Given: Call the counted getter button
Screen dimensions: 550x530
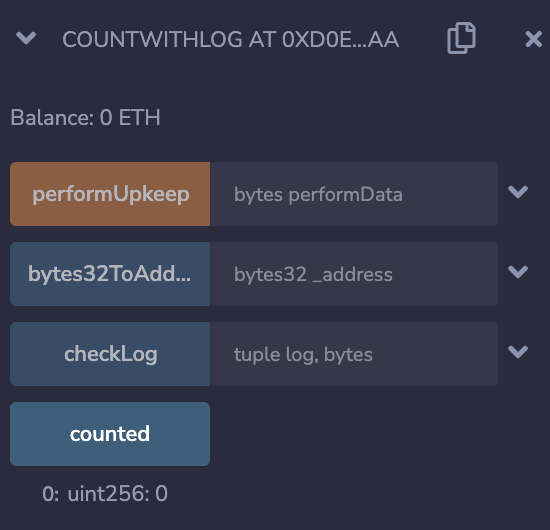Looking at the screenshot, I should 110,434.
